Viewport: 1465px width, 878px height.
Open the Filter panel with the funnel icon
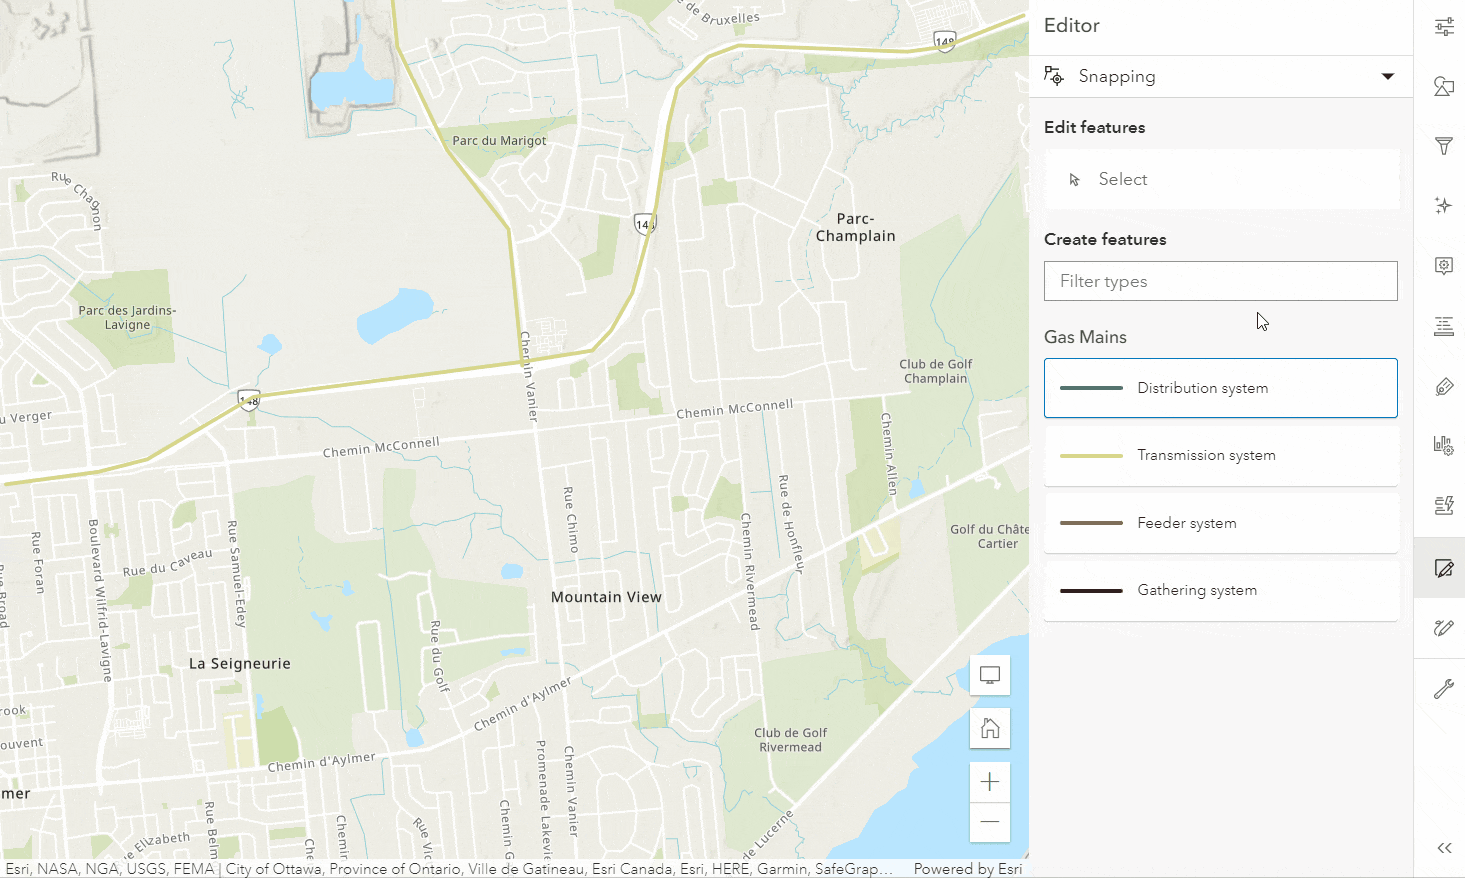[1443, 146]
